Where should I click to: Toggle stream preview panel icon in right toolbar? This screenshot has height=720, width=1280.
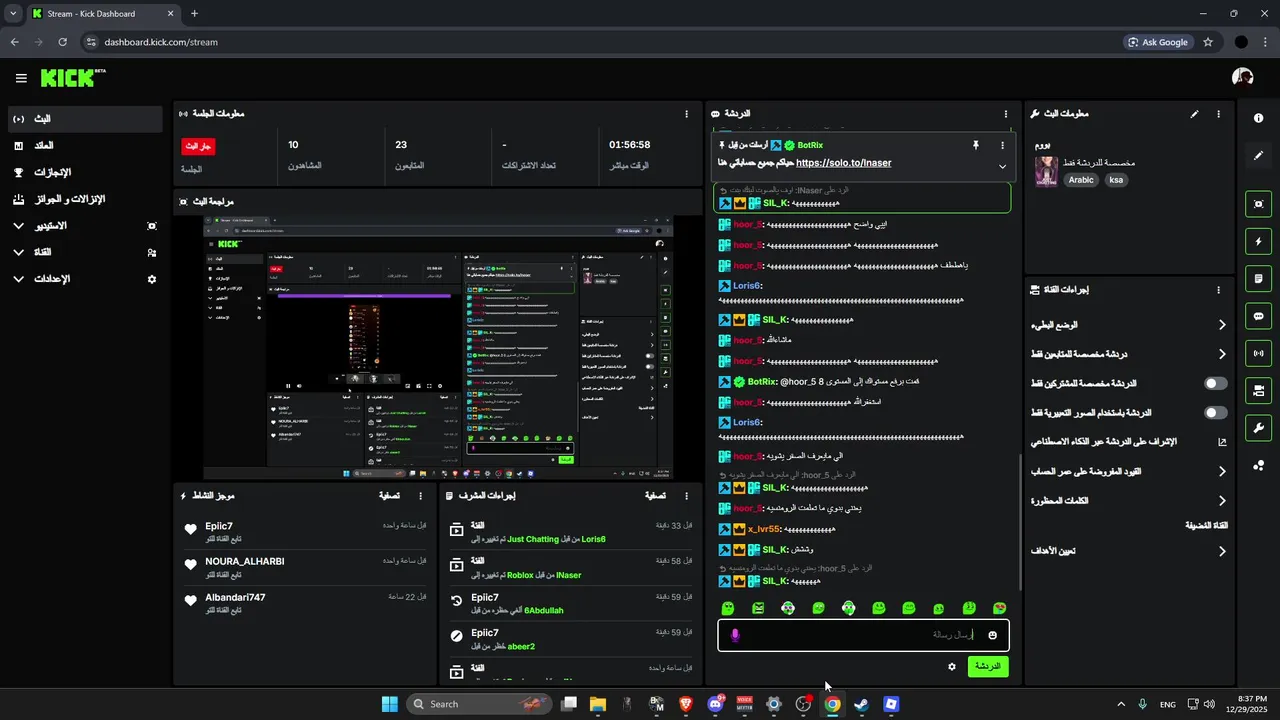click(x=1258, y=204)
